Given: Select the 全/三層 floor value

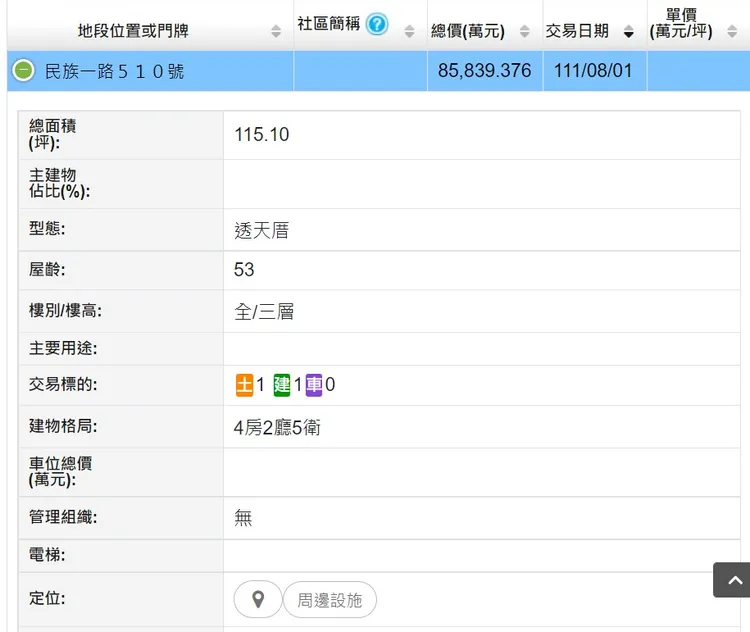Looking at the screenshot, I should coord(264,312).
